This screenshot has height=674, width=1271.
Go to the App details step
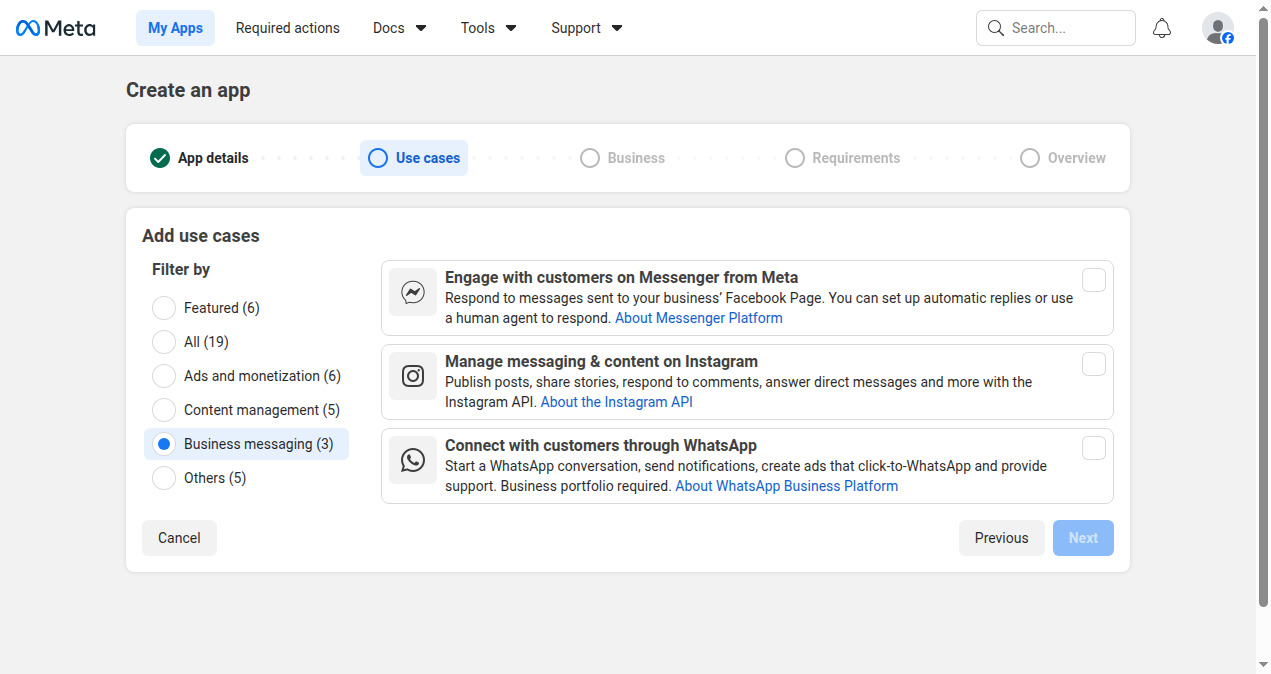coord(199,158)
